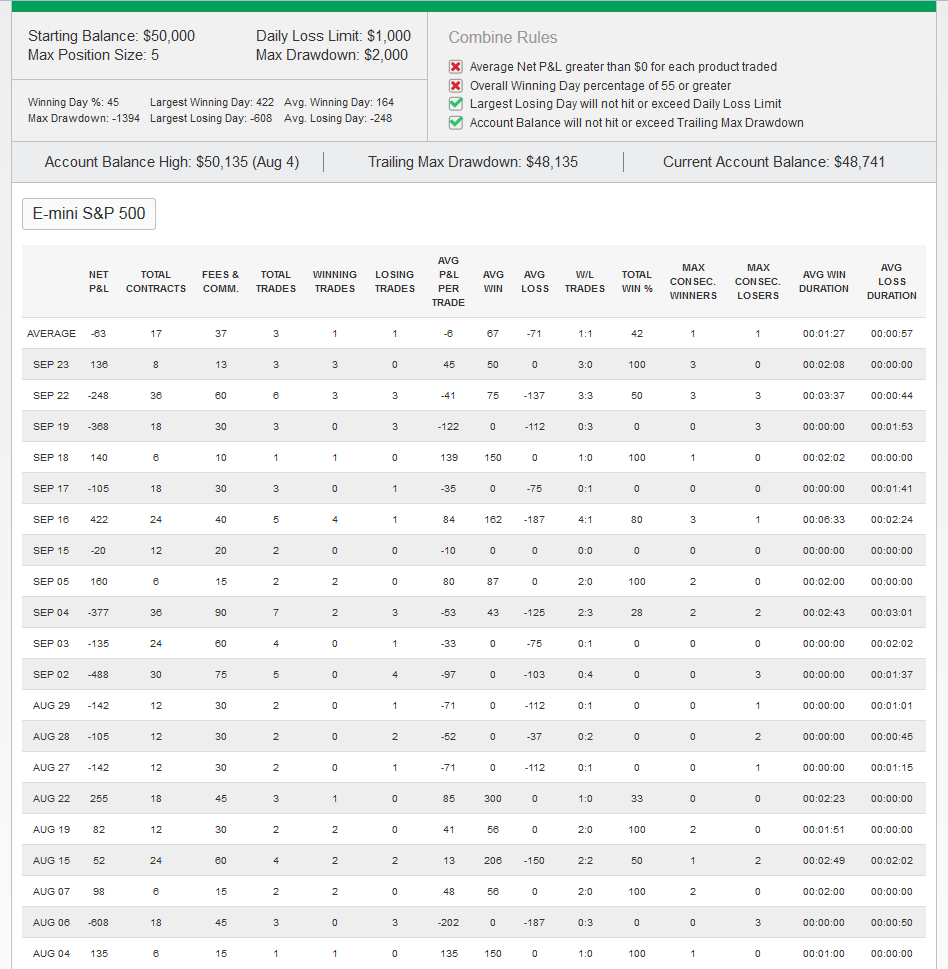Click the AVG LOSS DURATION column header
The image size is (948, 969).
892,281
